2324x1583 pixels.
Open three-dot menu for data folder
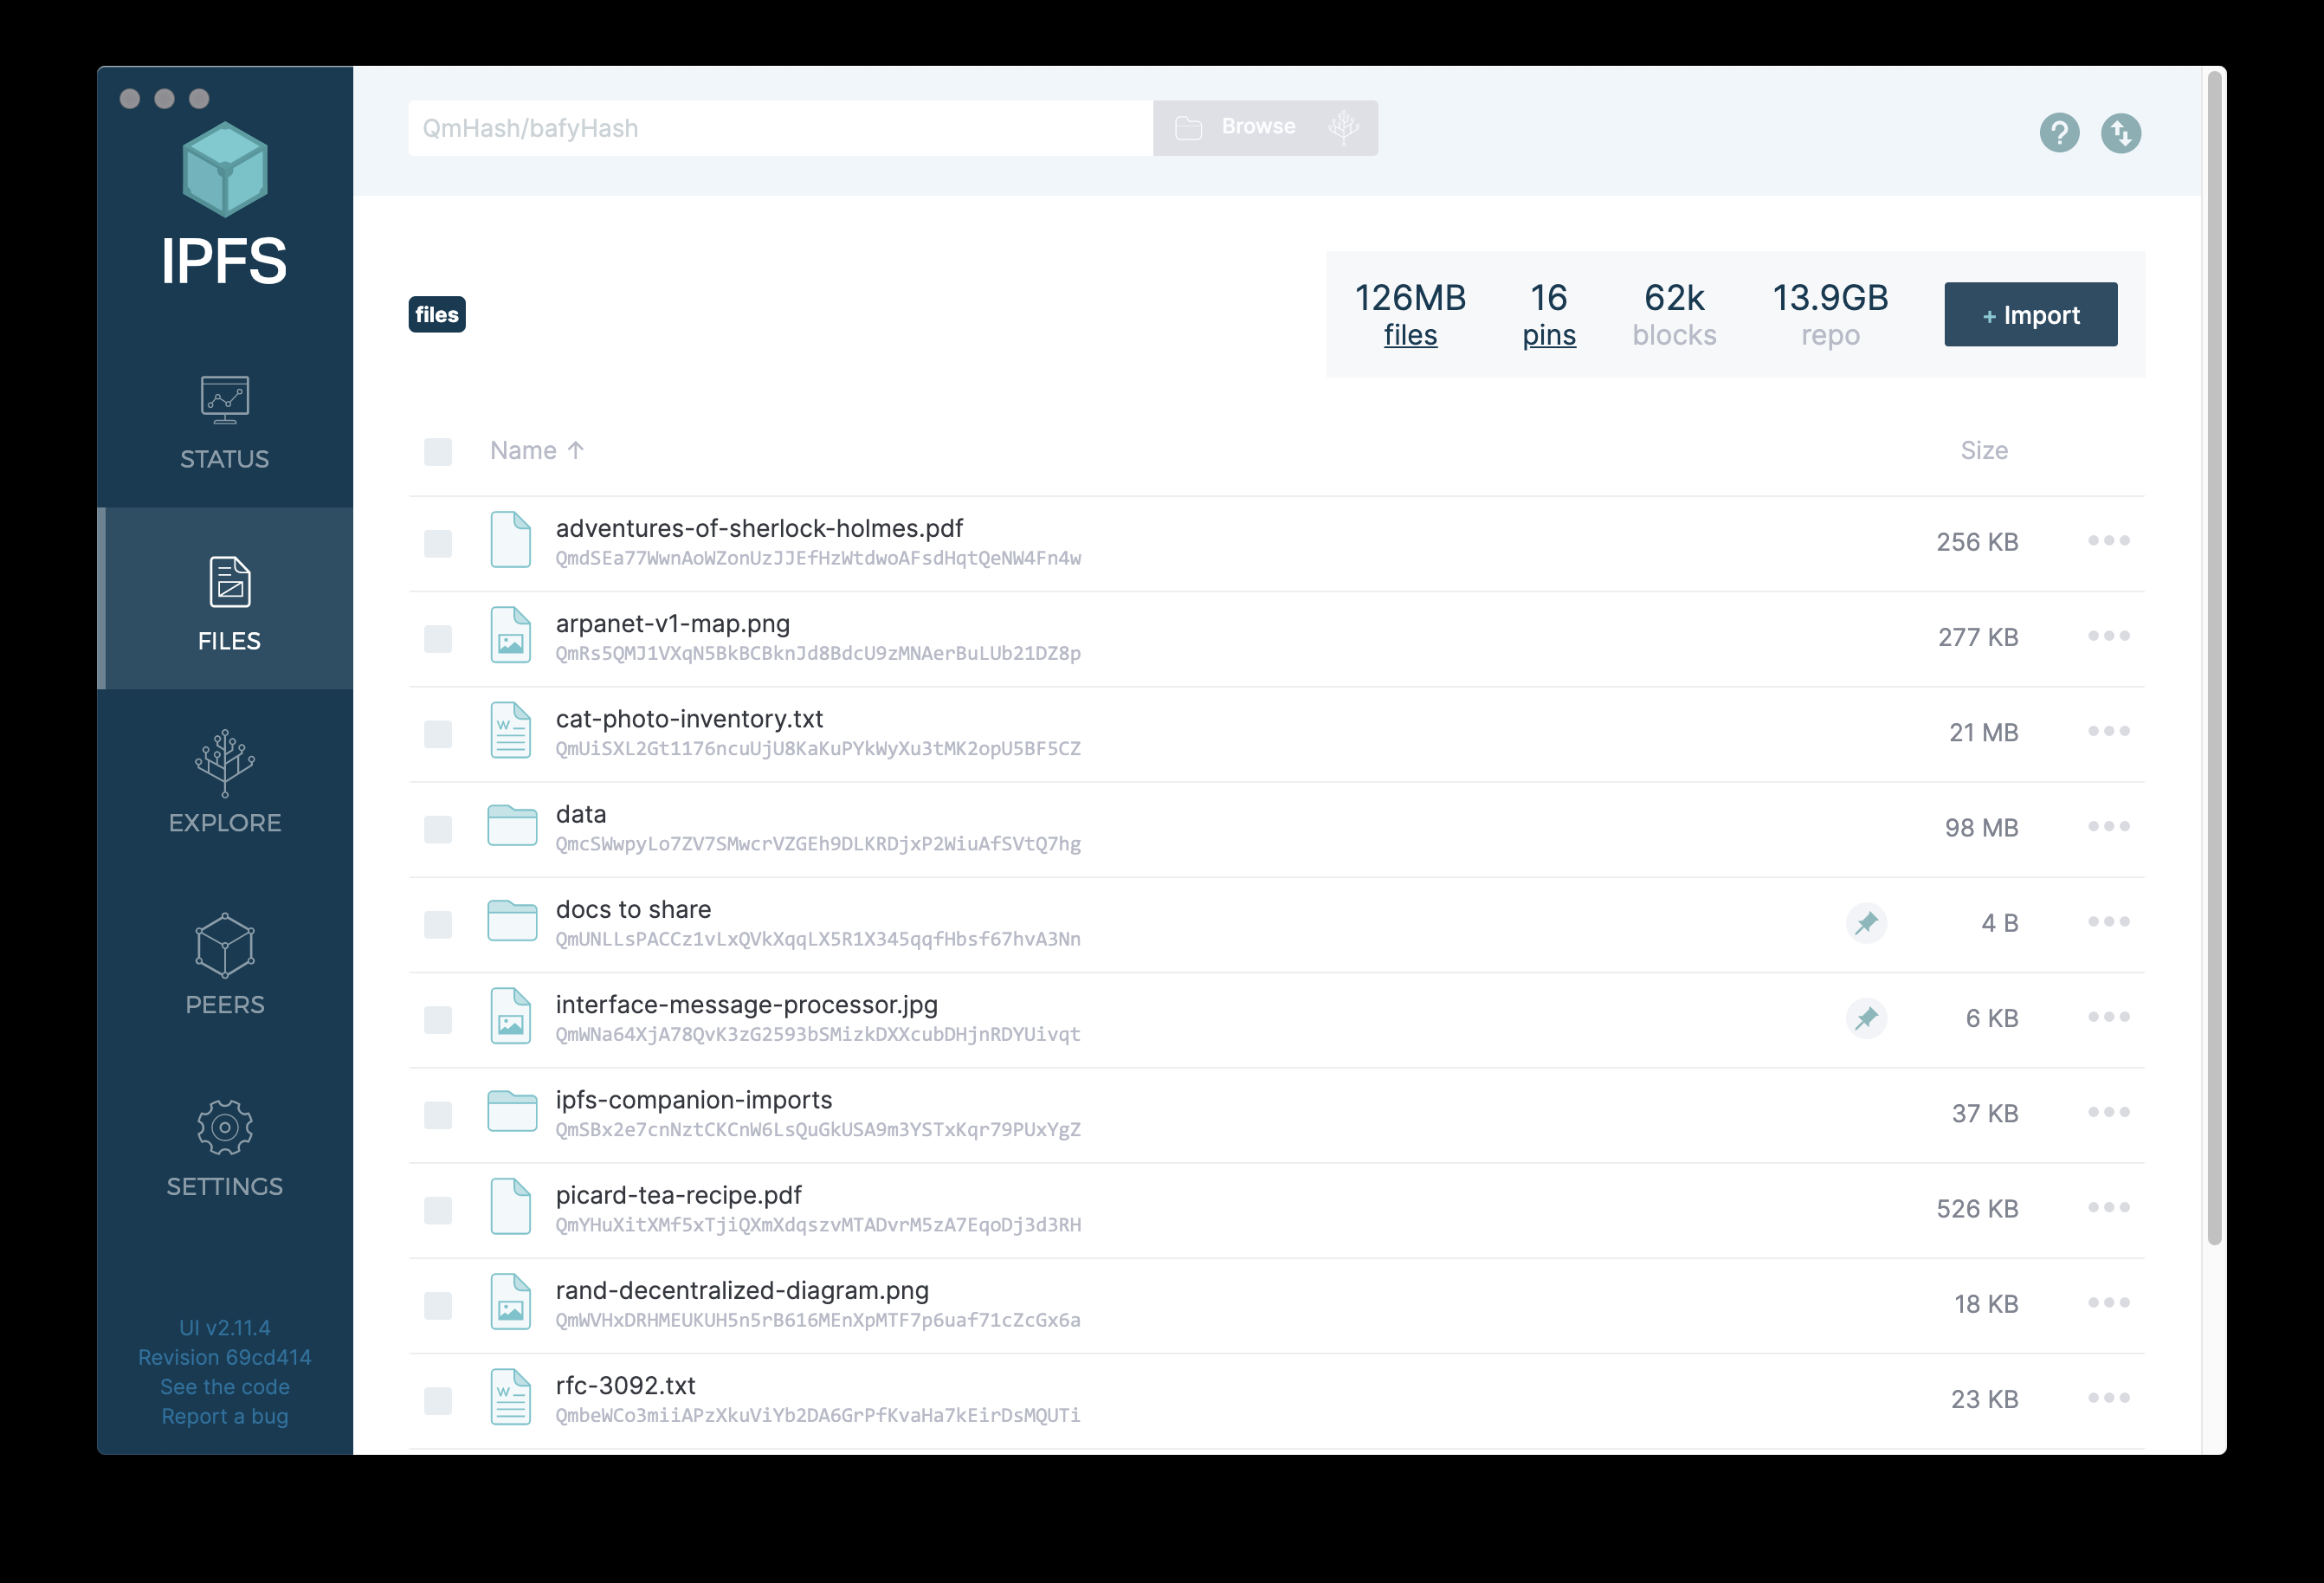pos(2108,827)
